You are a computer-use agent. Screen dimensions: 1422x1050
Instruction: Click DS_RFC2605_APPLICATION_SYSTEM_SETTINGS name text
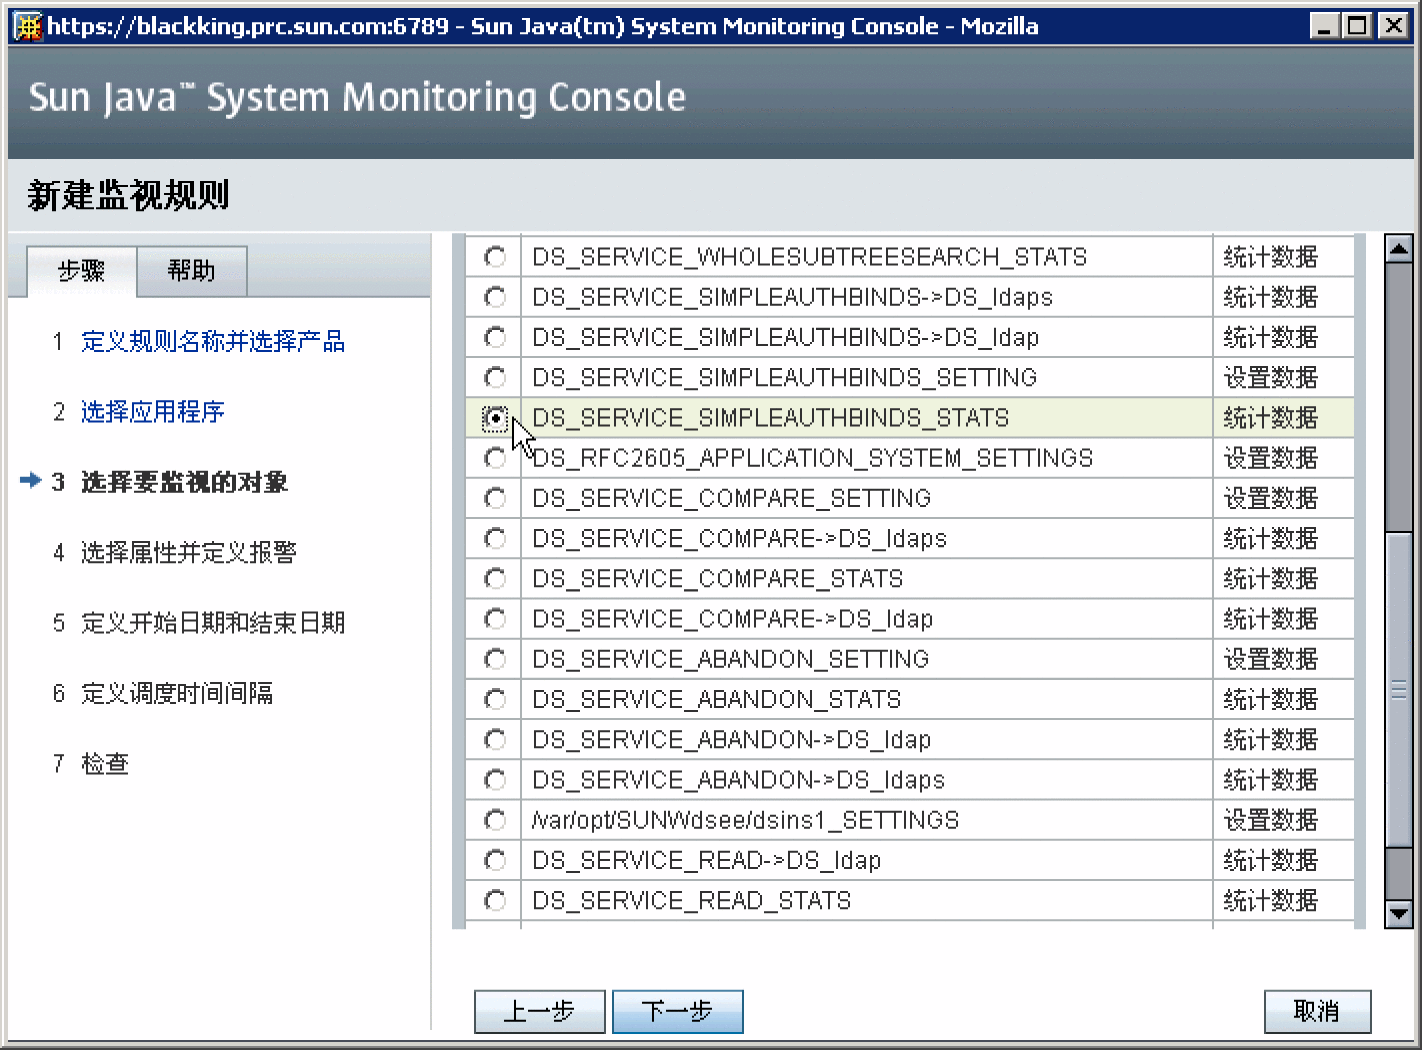(812, 458)
